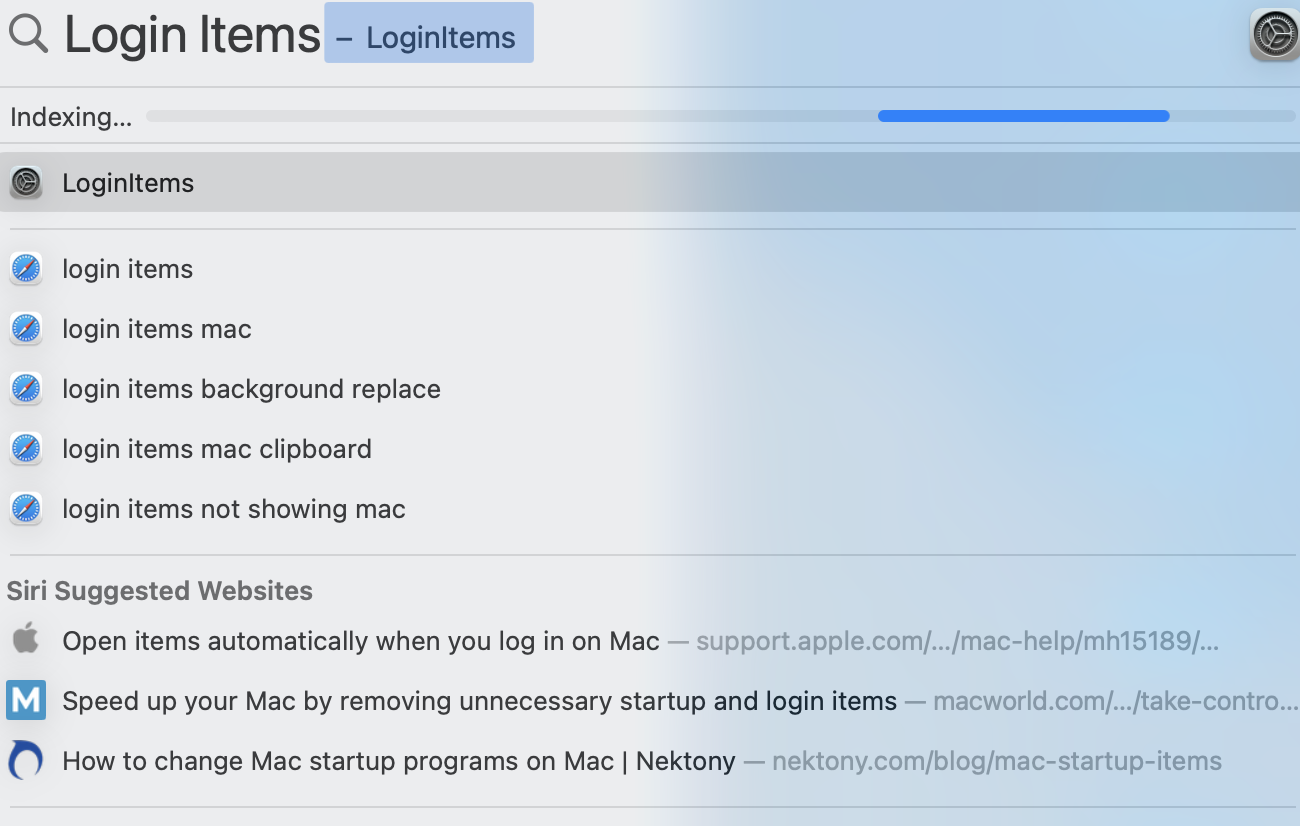1300x826 pixels.
Task: Click Safari icon beside "login items mac"
Action: point(26,329)
